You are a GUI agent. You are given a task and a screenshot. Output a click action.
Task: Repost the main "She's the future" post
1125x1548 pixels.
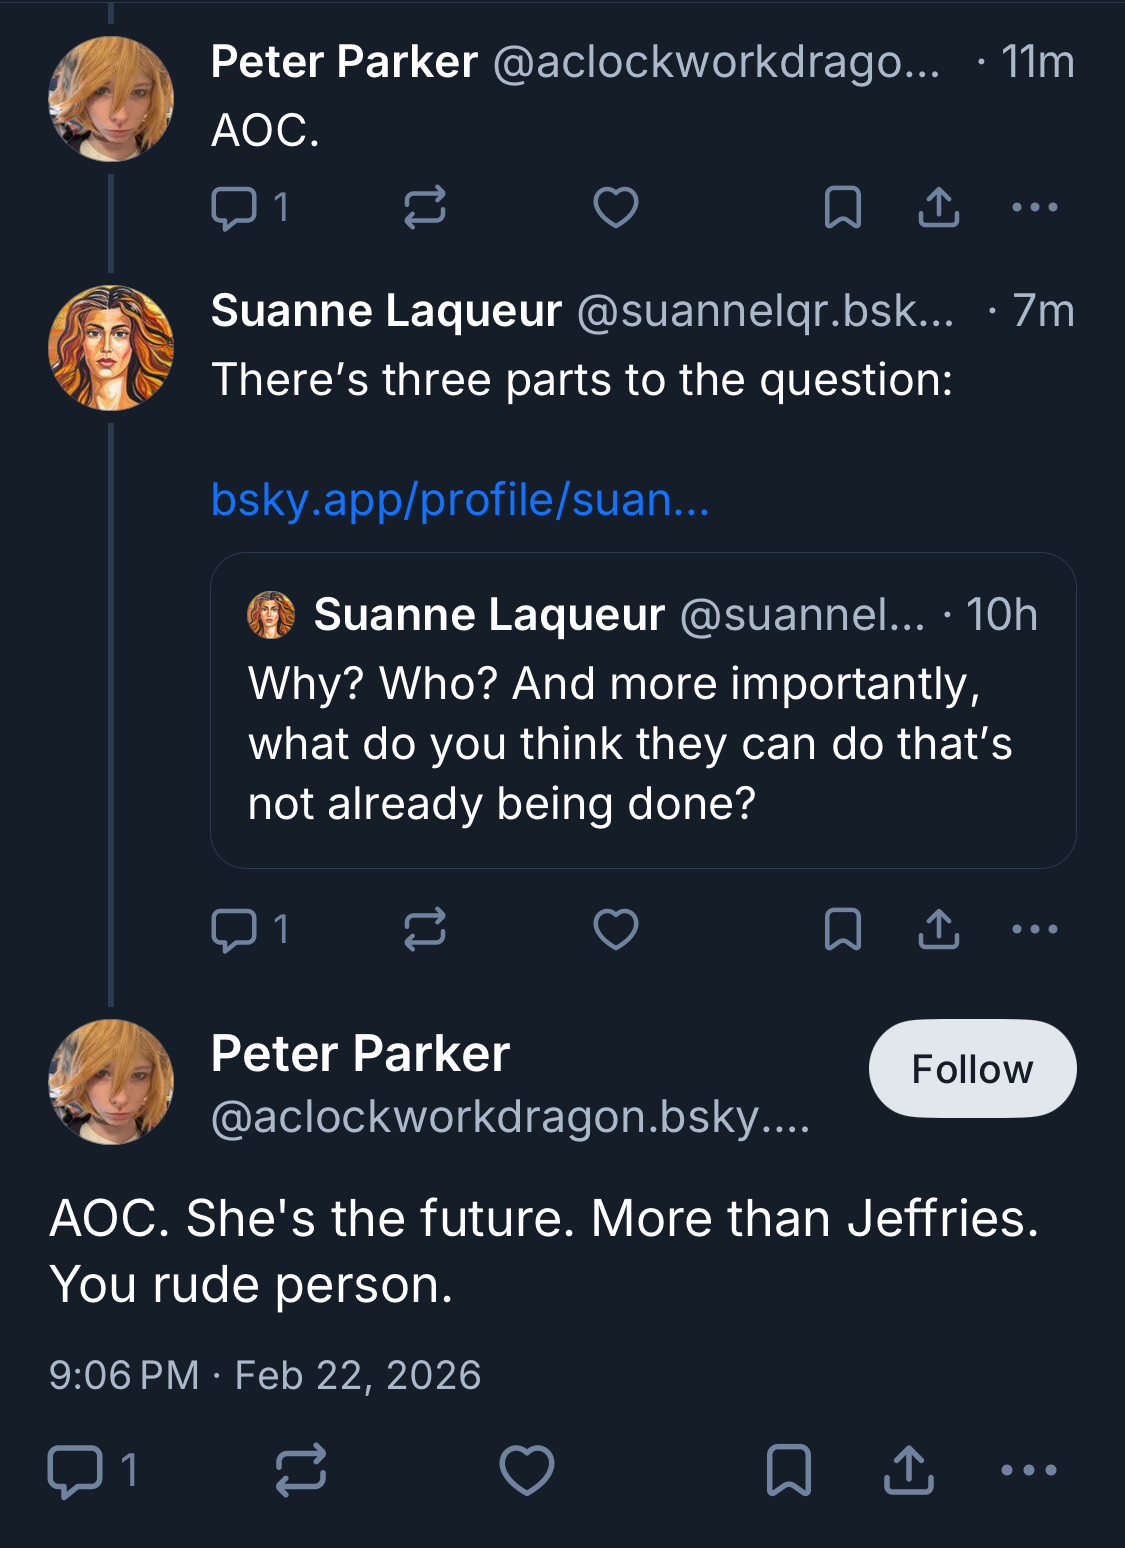coord(300,1470)
